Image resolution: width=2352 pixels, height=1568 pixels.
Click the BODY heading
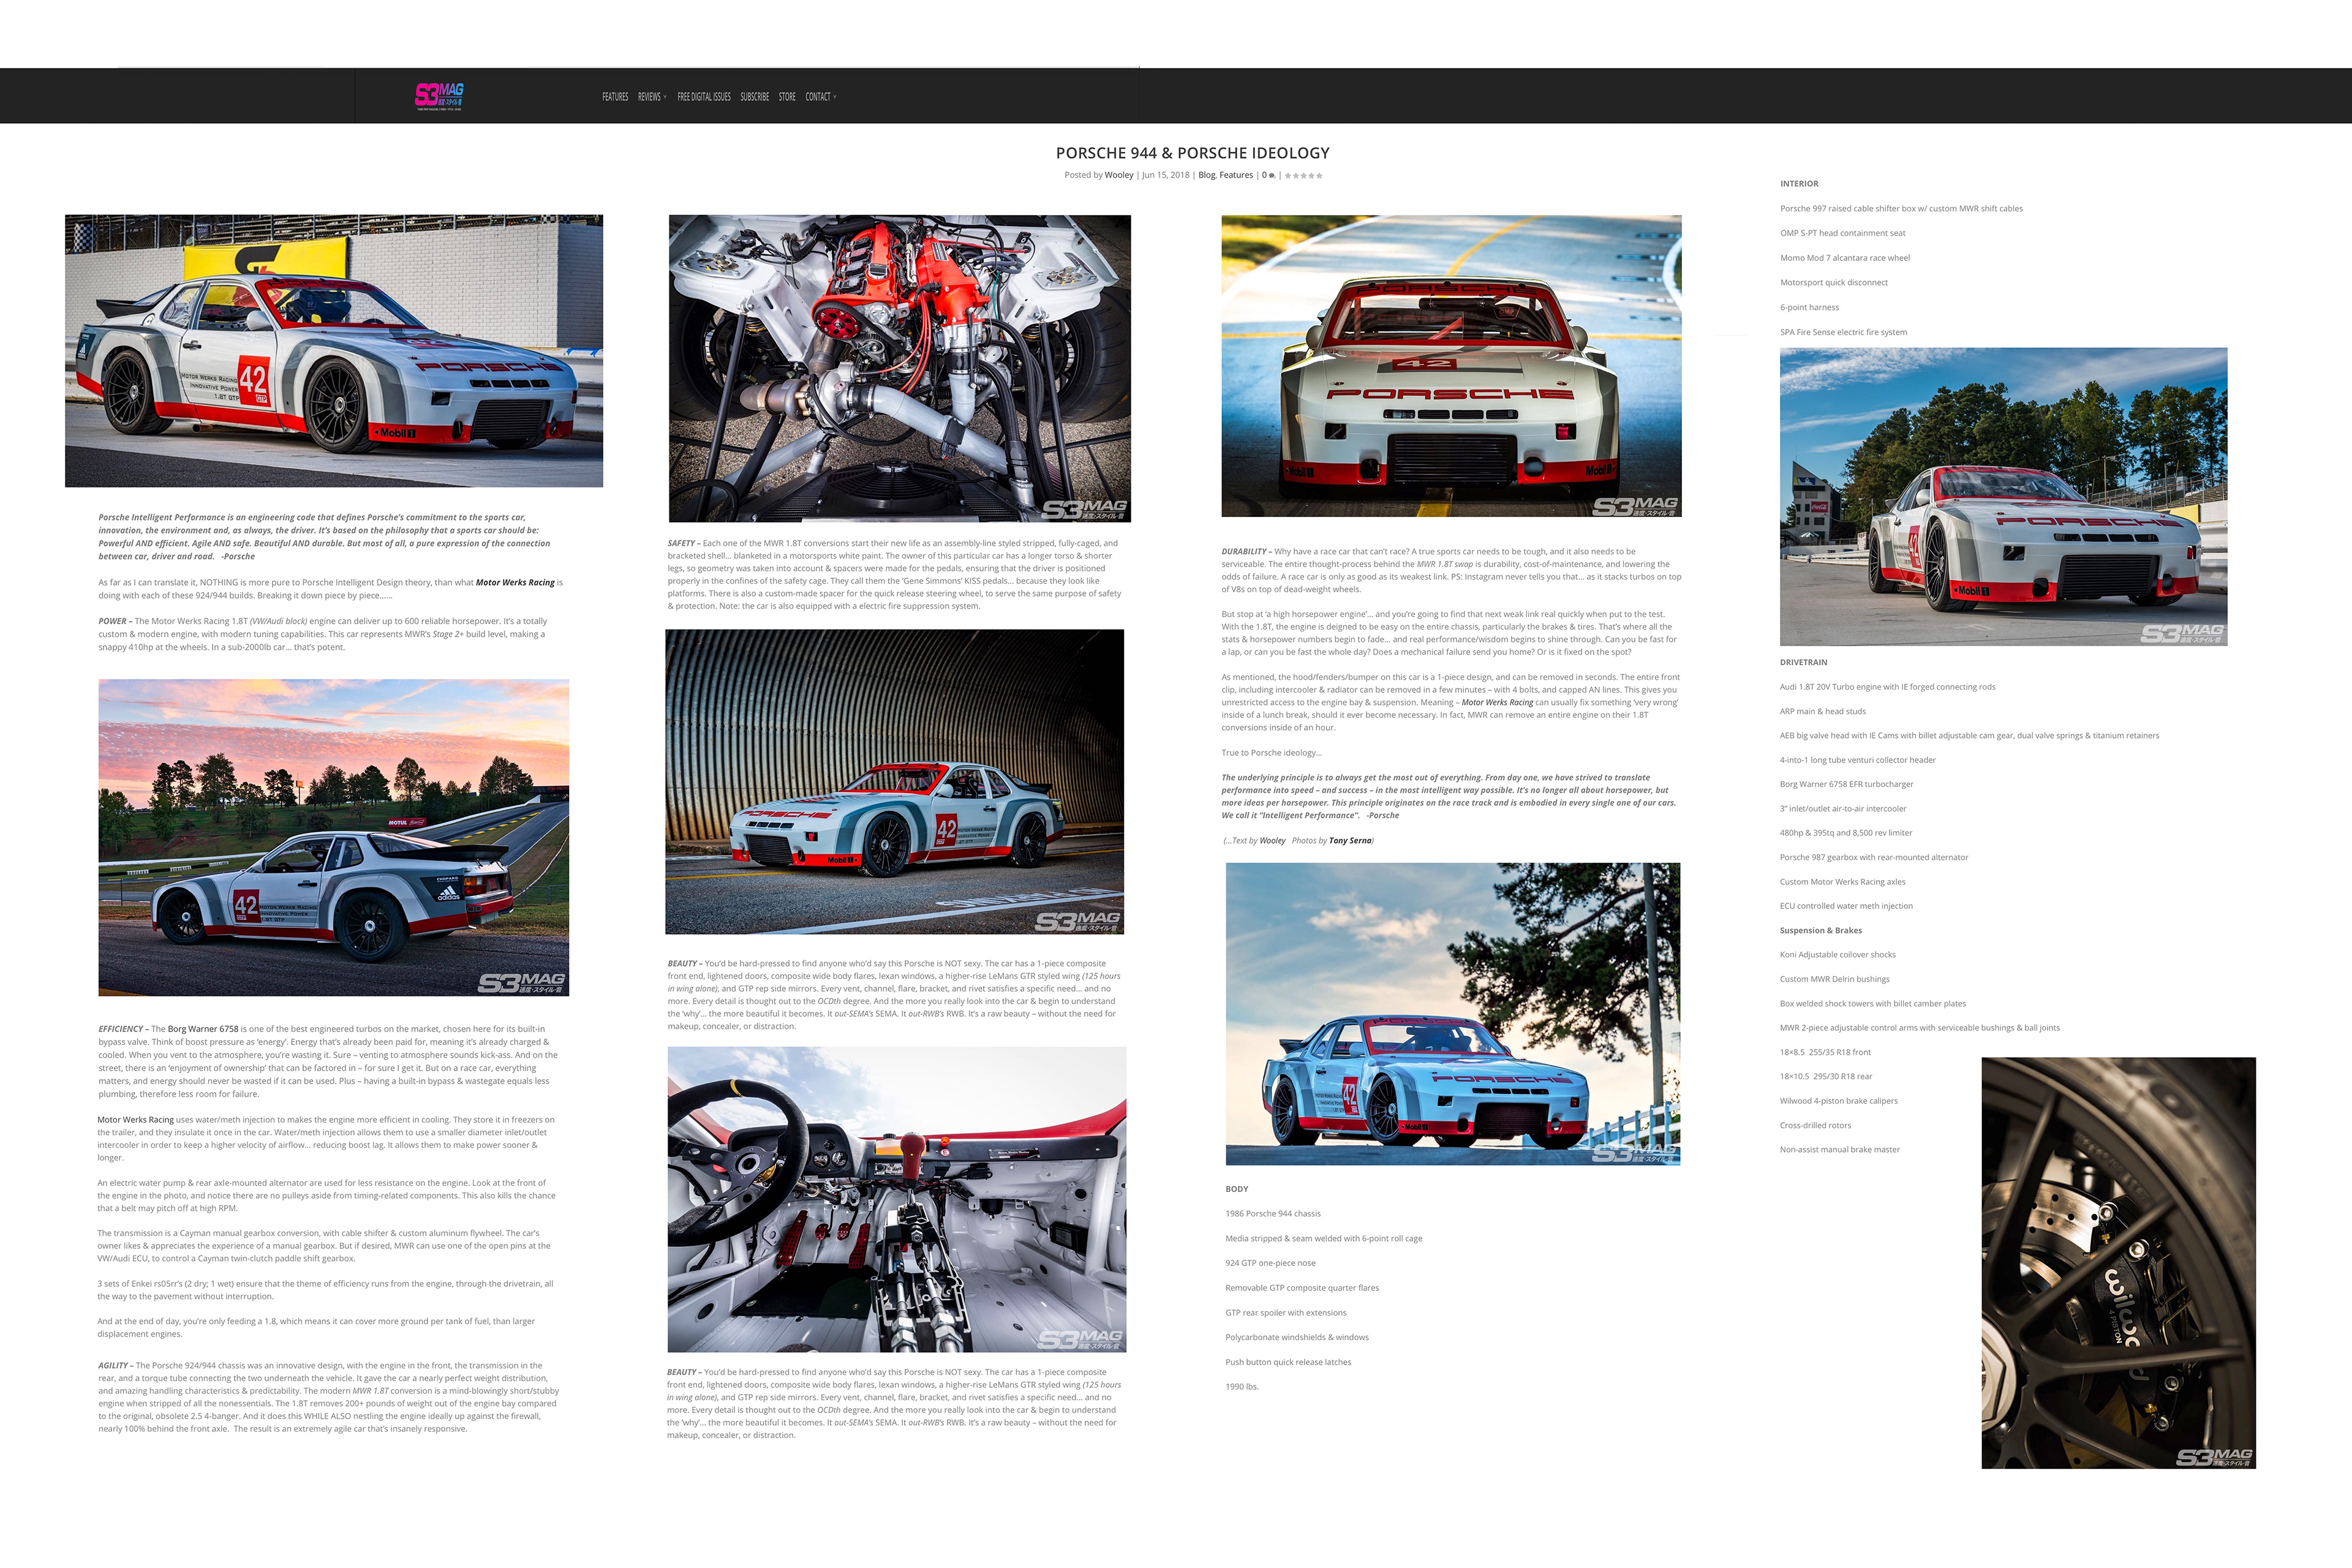click(1237, 1189)
